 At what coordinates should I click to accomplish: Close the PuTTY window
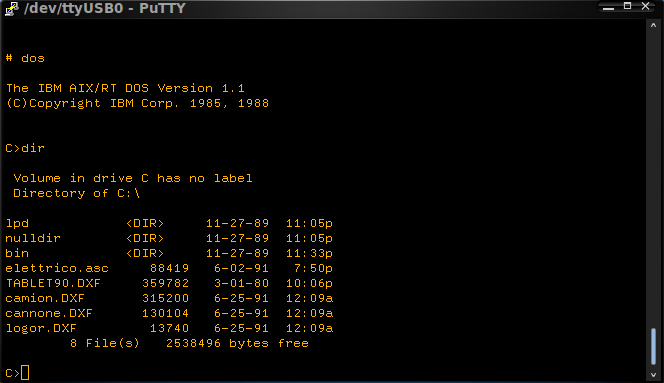tap(646, 6)
